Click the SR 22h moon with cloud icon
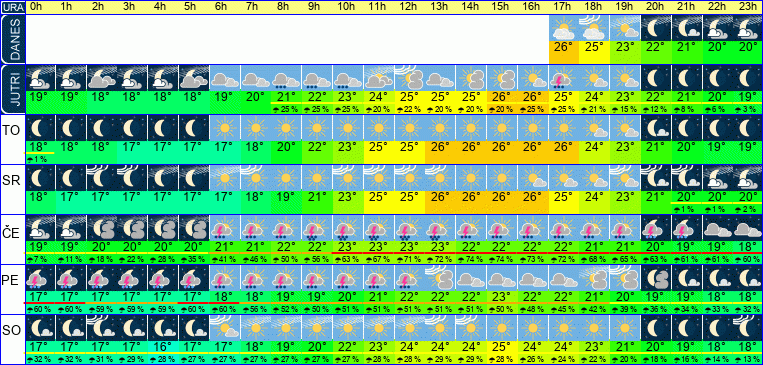The image size is (763, 365). [718, 178]
